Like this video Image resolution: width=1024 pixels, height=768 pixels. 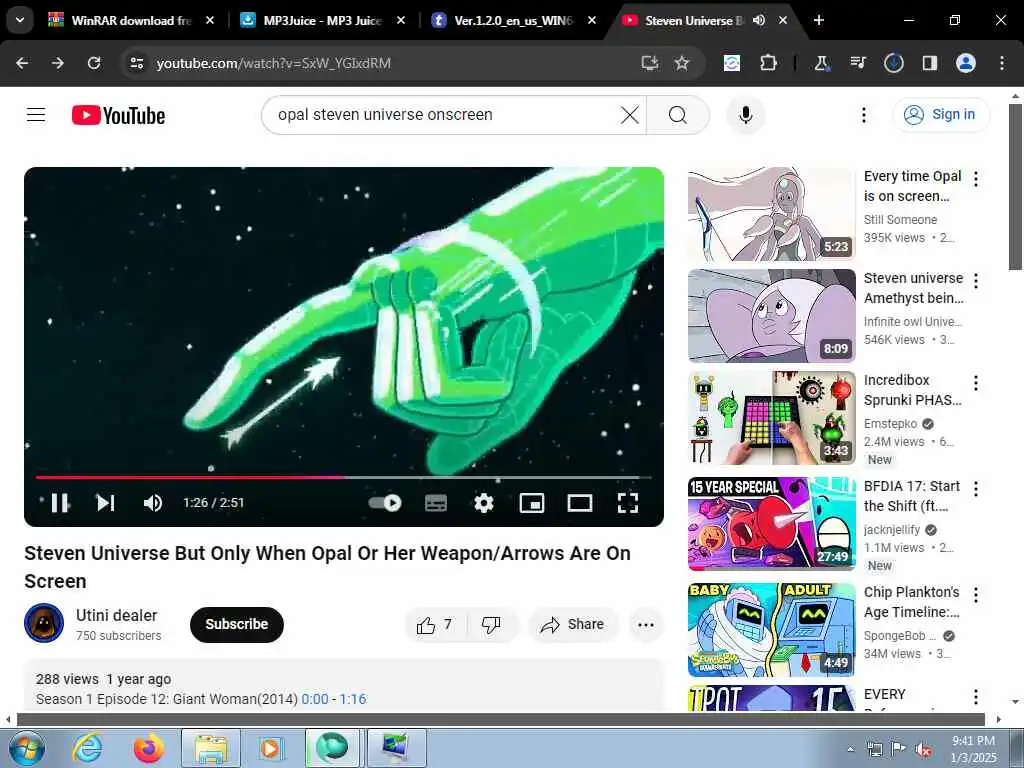click(x=435, y=625)
